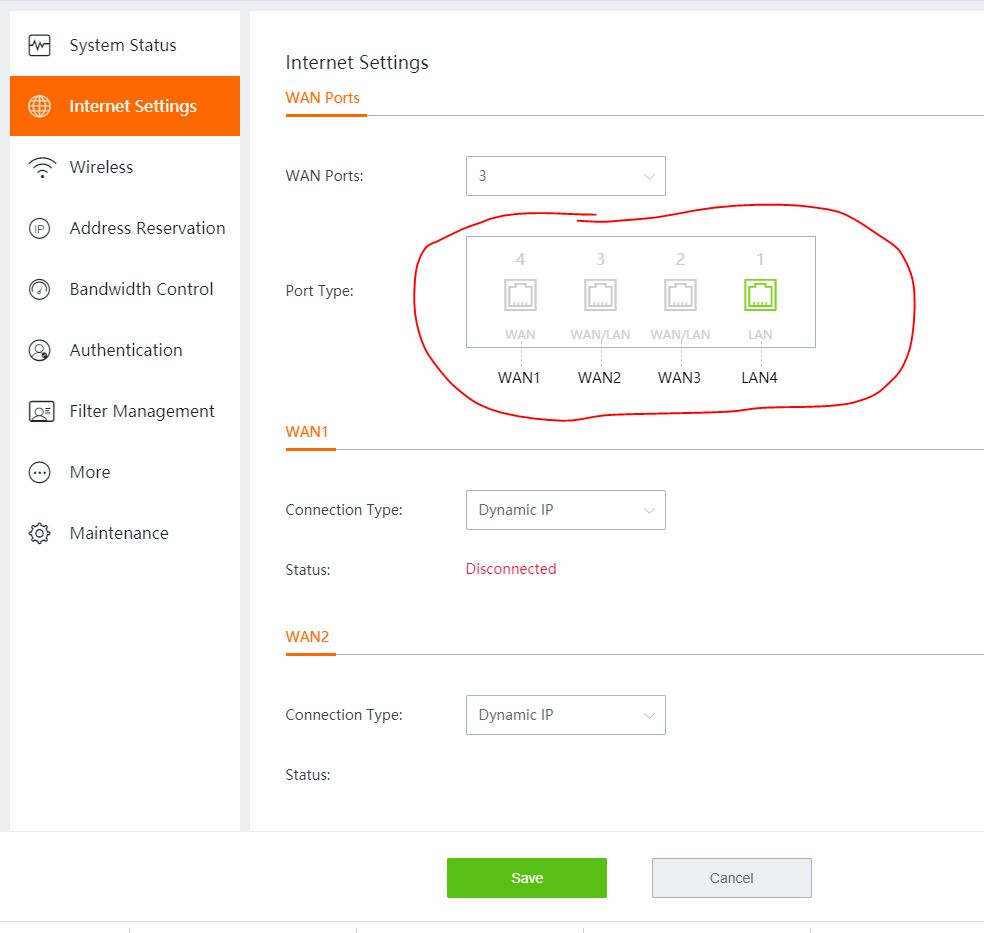Click the More ellipsis icon
984x933 pixels.
(x=40, y=473)
